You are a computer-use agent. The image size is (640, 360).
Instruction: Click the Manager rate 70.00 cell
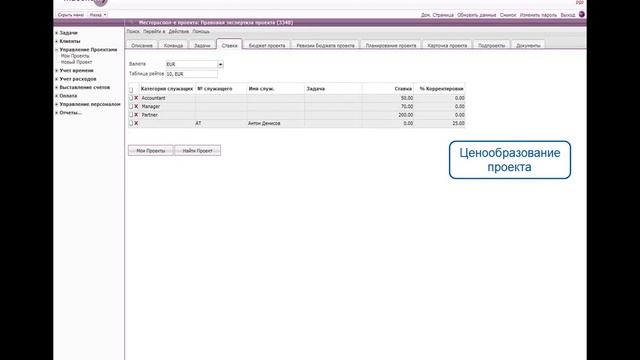[x=388, y=107]
